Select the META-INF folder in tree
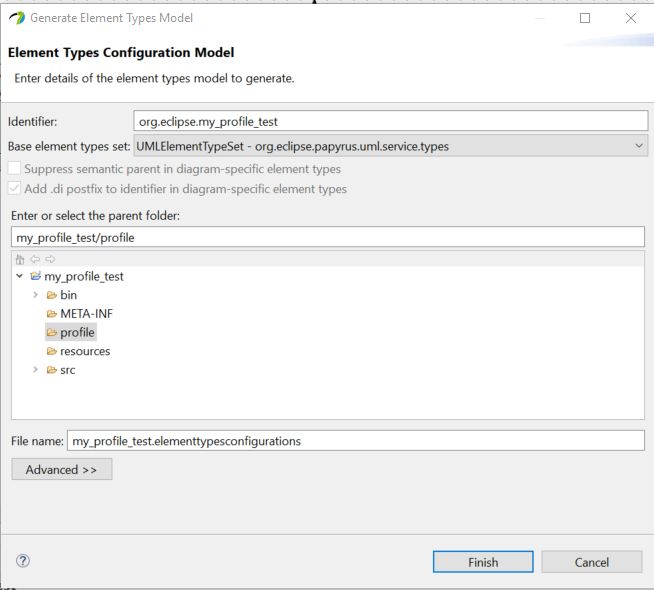654x590 pixels. click(x=86, y=314)
